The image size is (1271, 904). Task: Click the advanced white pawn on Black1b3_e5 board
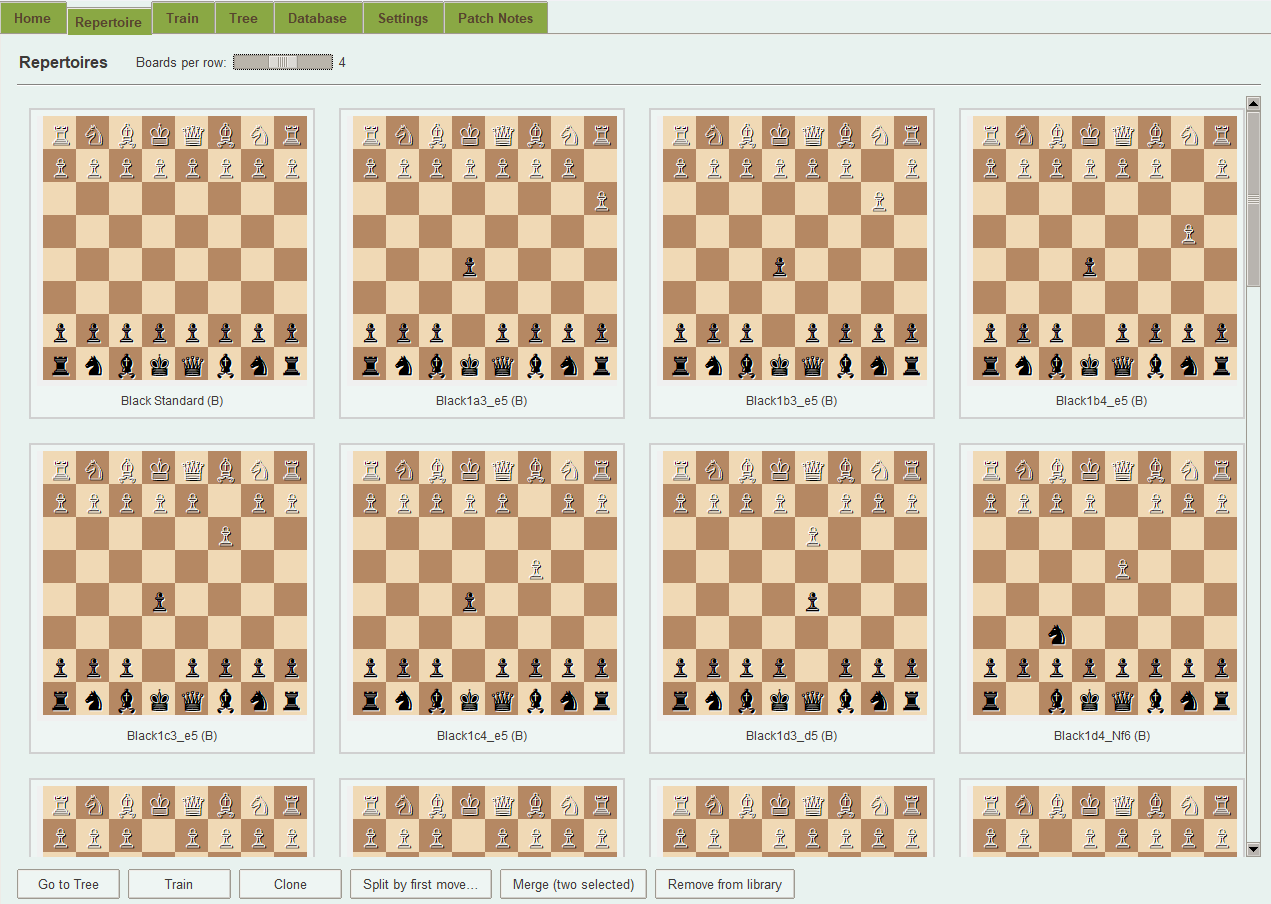click(878, 199)
